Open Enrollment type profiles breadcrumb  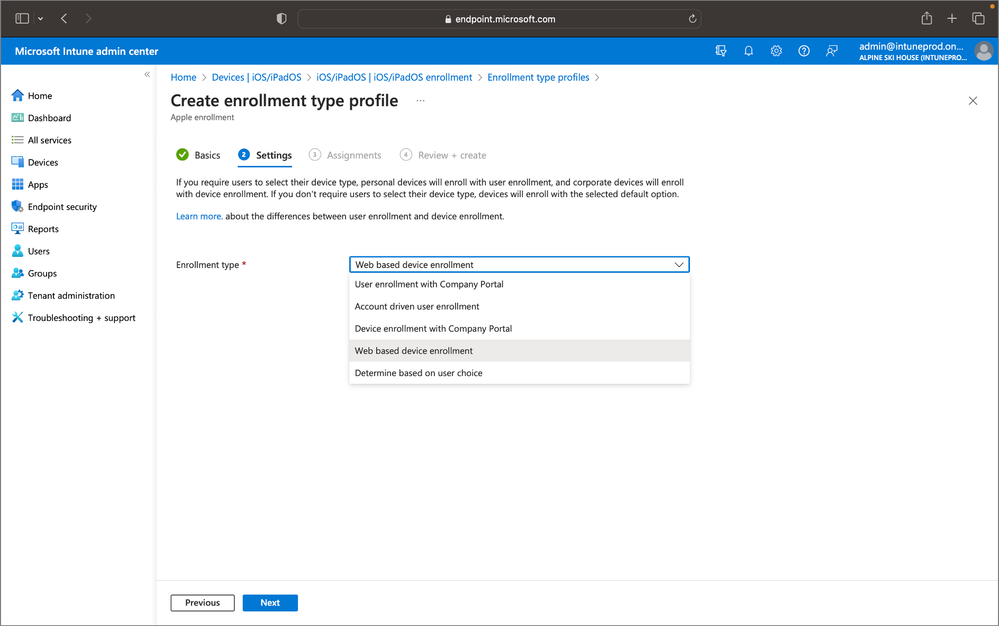coord(538,77)
